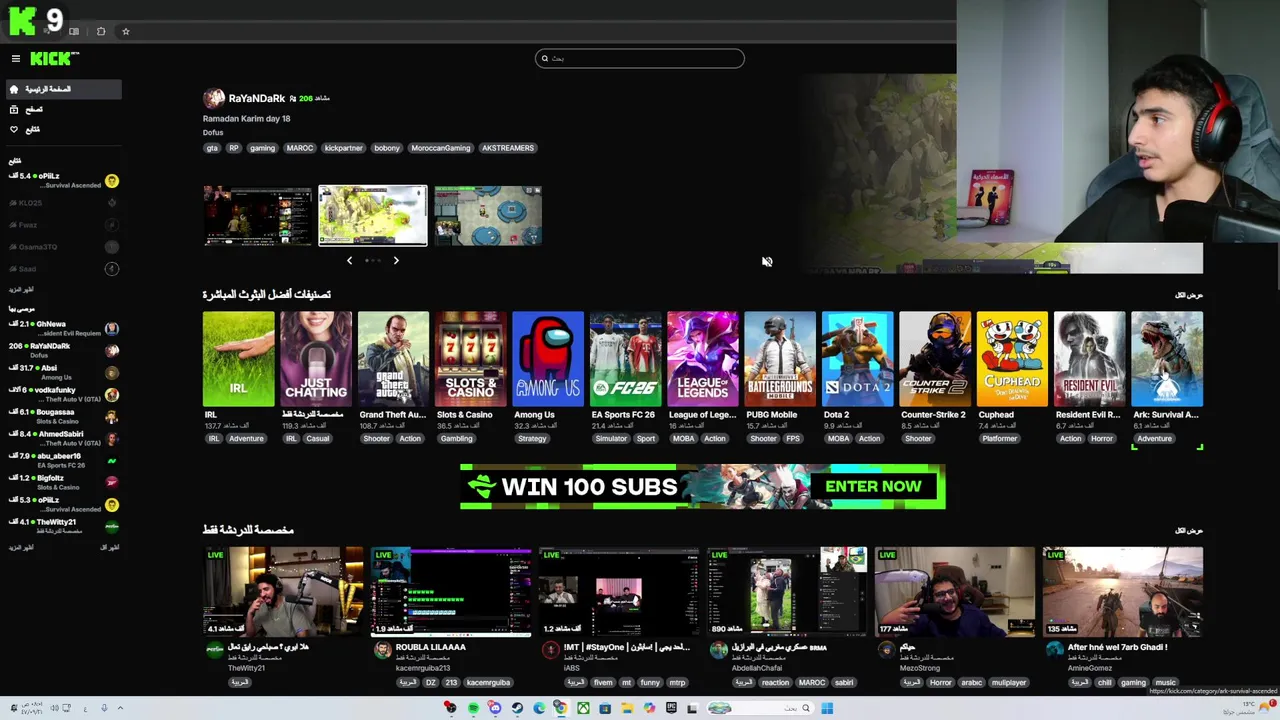1280x720 pixels.
Task: Select the third featured carousel thumbnail
Action: (488, 215)
